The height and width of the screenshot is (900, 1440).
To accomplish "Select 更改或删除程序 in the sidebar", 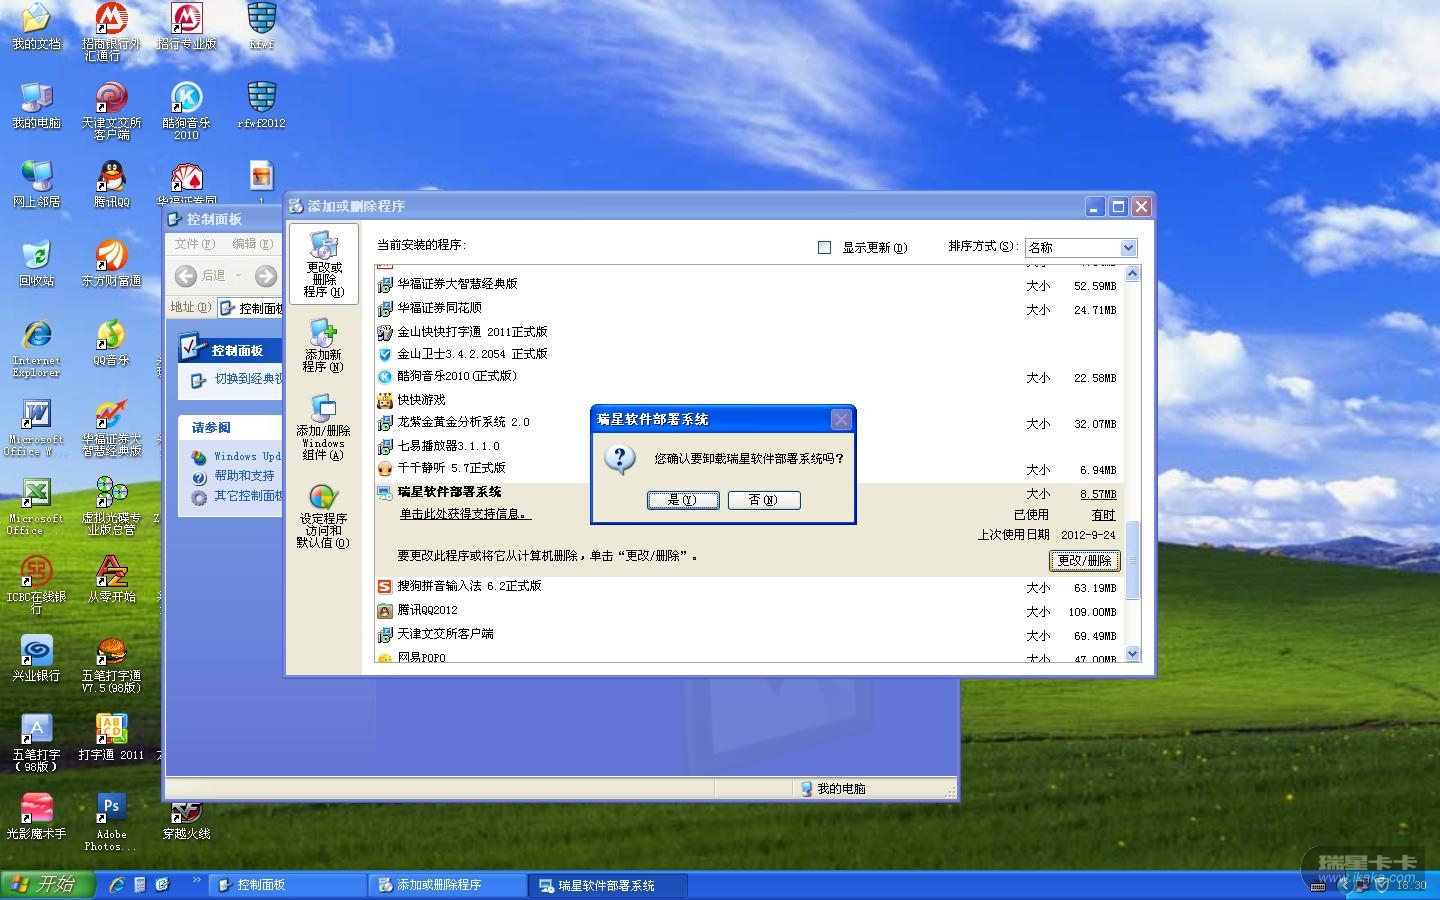I will pos(323,264).
